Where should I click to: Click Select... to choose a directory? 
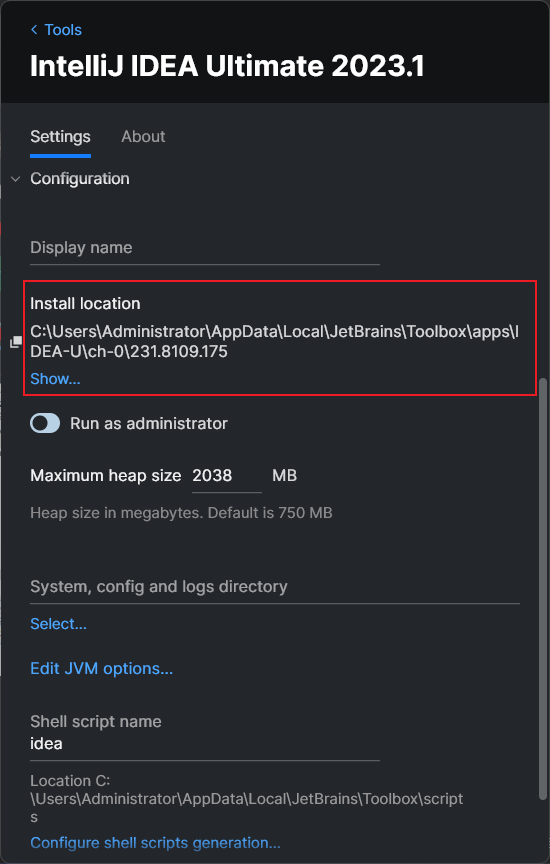click(x=58, y=624)
